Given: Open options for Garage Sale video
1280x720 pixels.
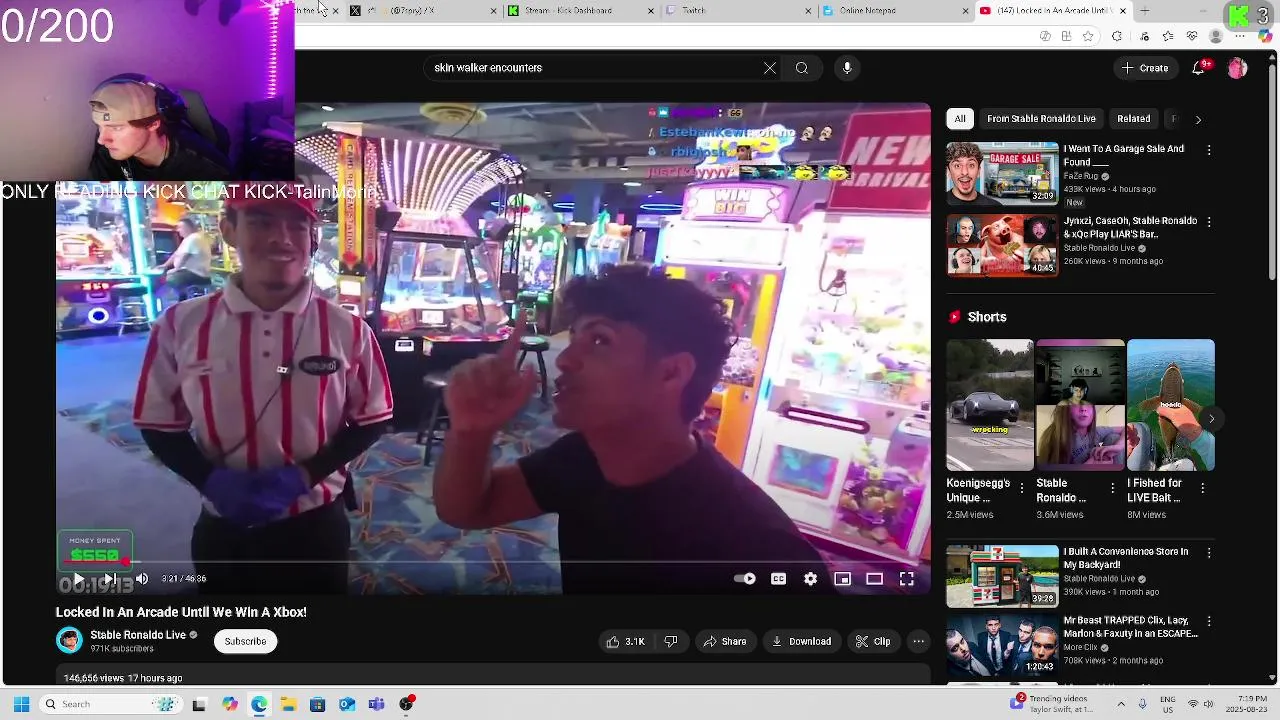Looking at the screenshot, I should click(1209, 150).
